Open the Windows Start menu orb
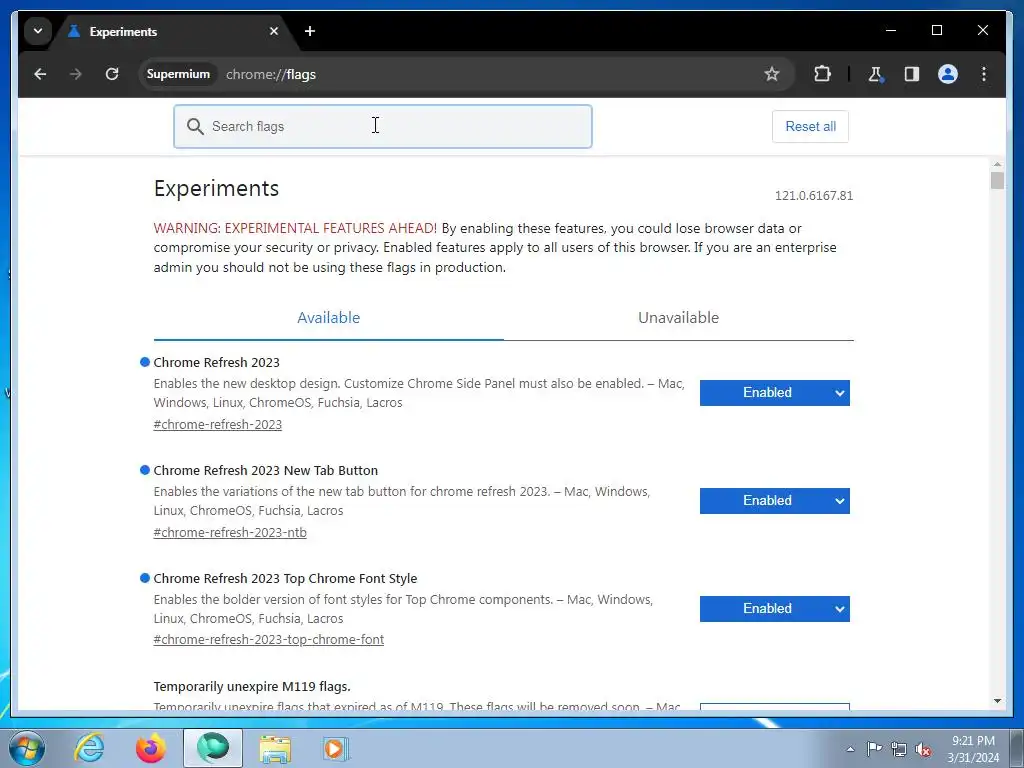 [x=26, y=748]
